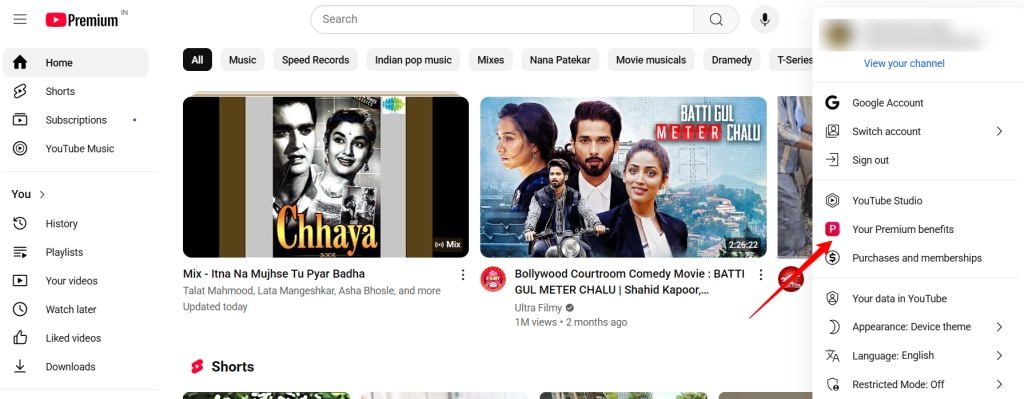Open Your videos in the sidebar
The height and width of the screenshot is (399, 1024).
point(76,281)
